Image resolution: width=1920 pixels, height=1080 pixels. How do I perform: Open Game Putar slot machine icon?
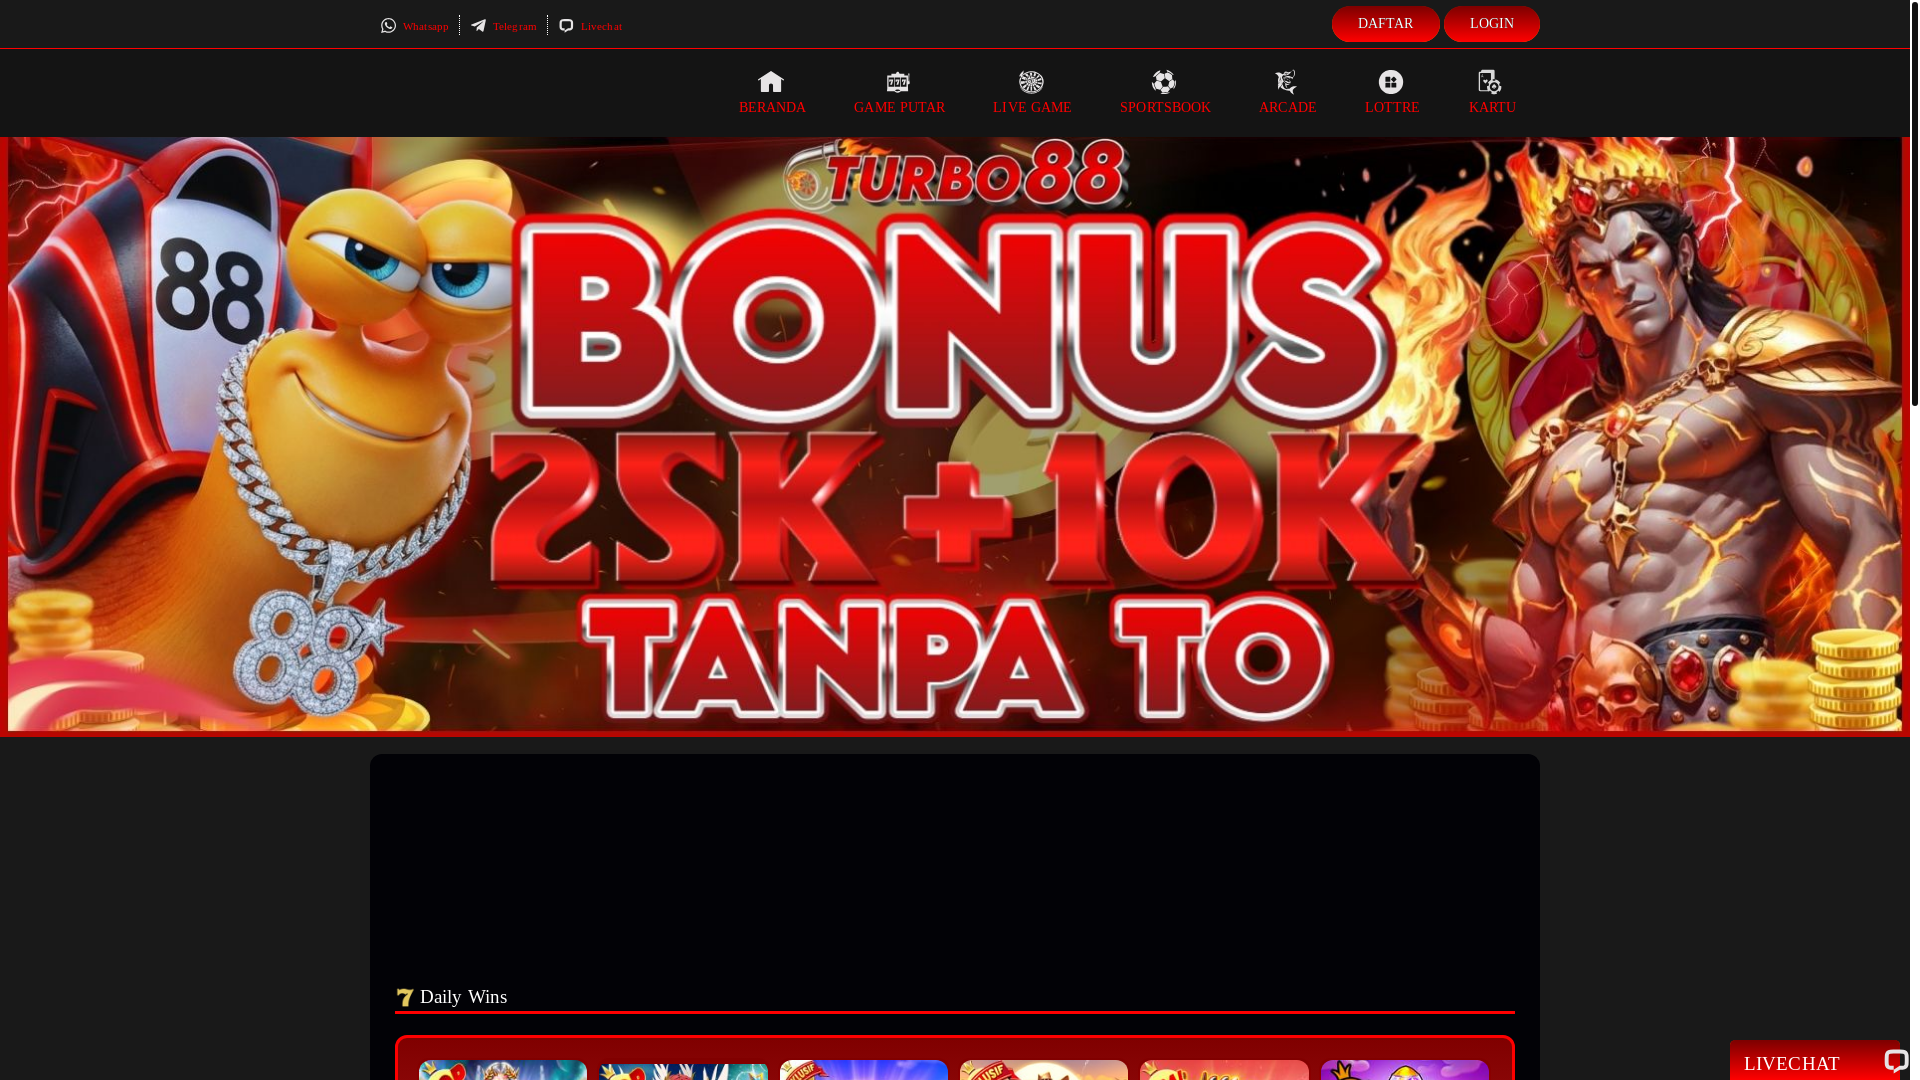click(x=898, y=82)
